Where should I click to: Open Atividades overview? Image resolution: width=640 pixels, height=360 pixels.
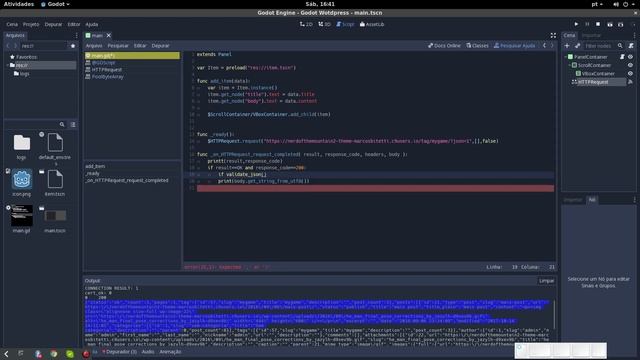coord(19,4)
